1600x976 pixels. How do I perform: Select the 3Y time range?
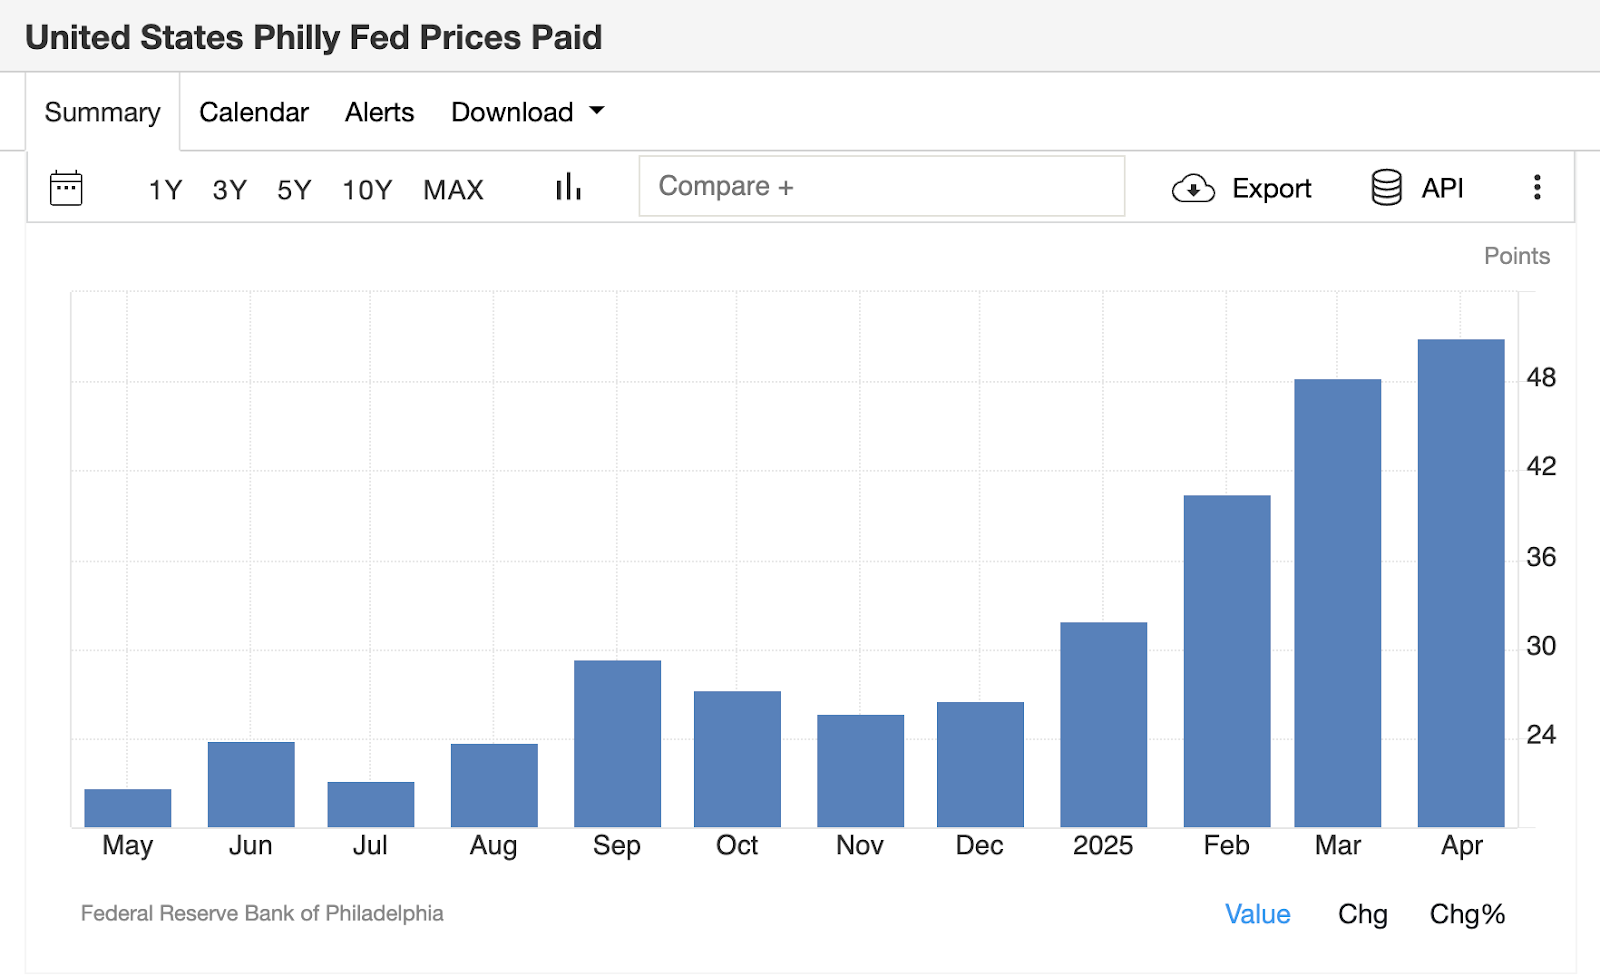[x=229, y=189]
